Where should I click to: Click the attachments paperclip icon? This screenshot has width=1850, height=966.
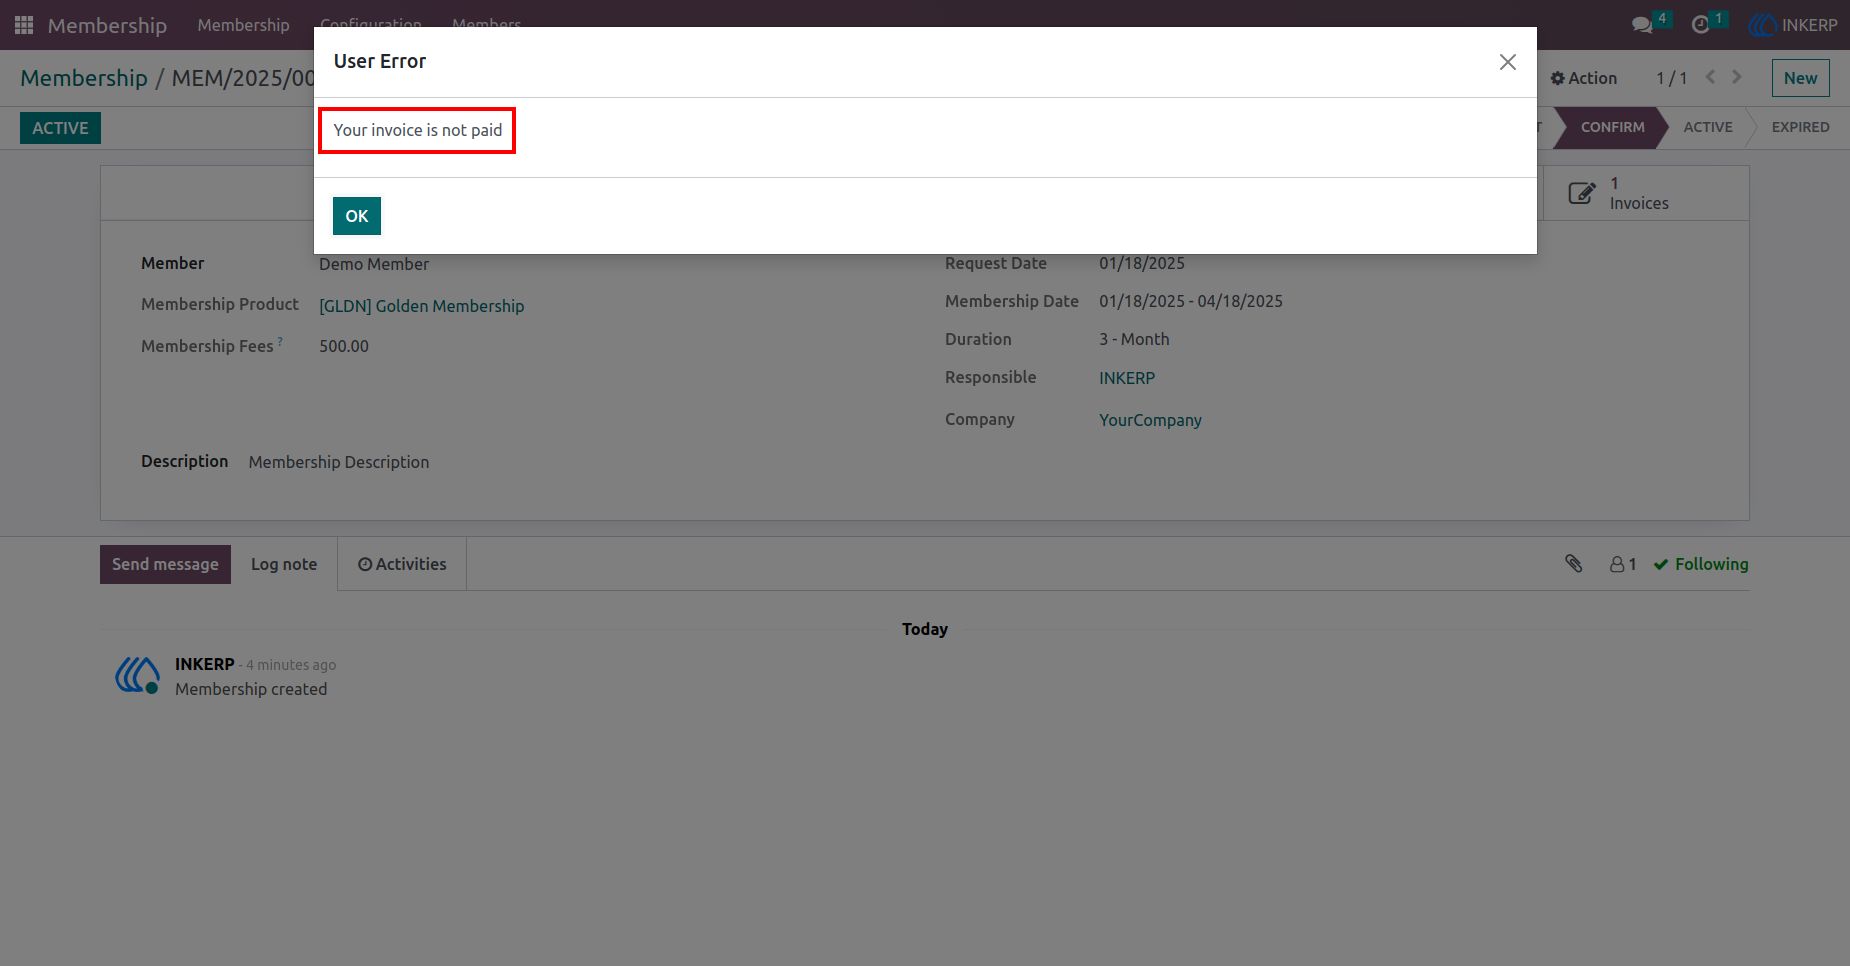click(1574, 564)
